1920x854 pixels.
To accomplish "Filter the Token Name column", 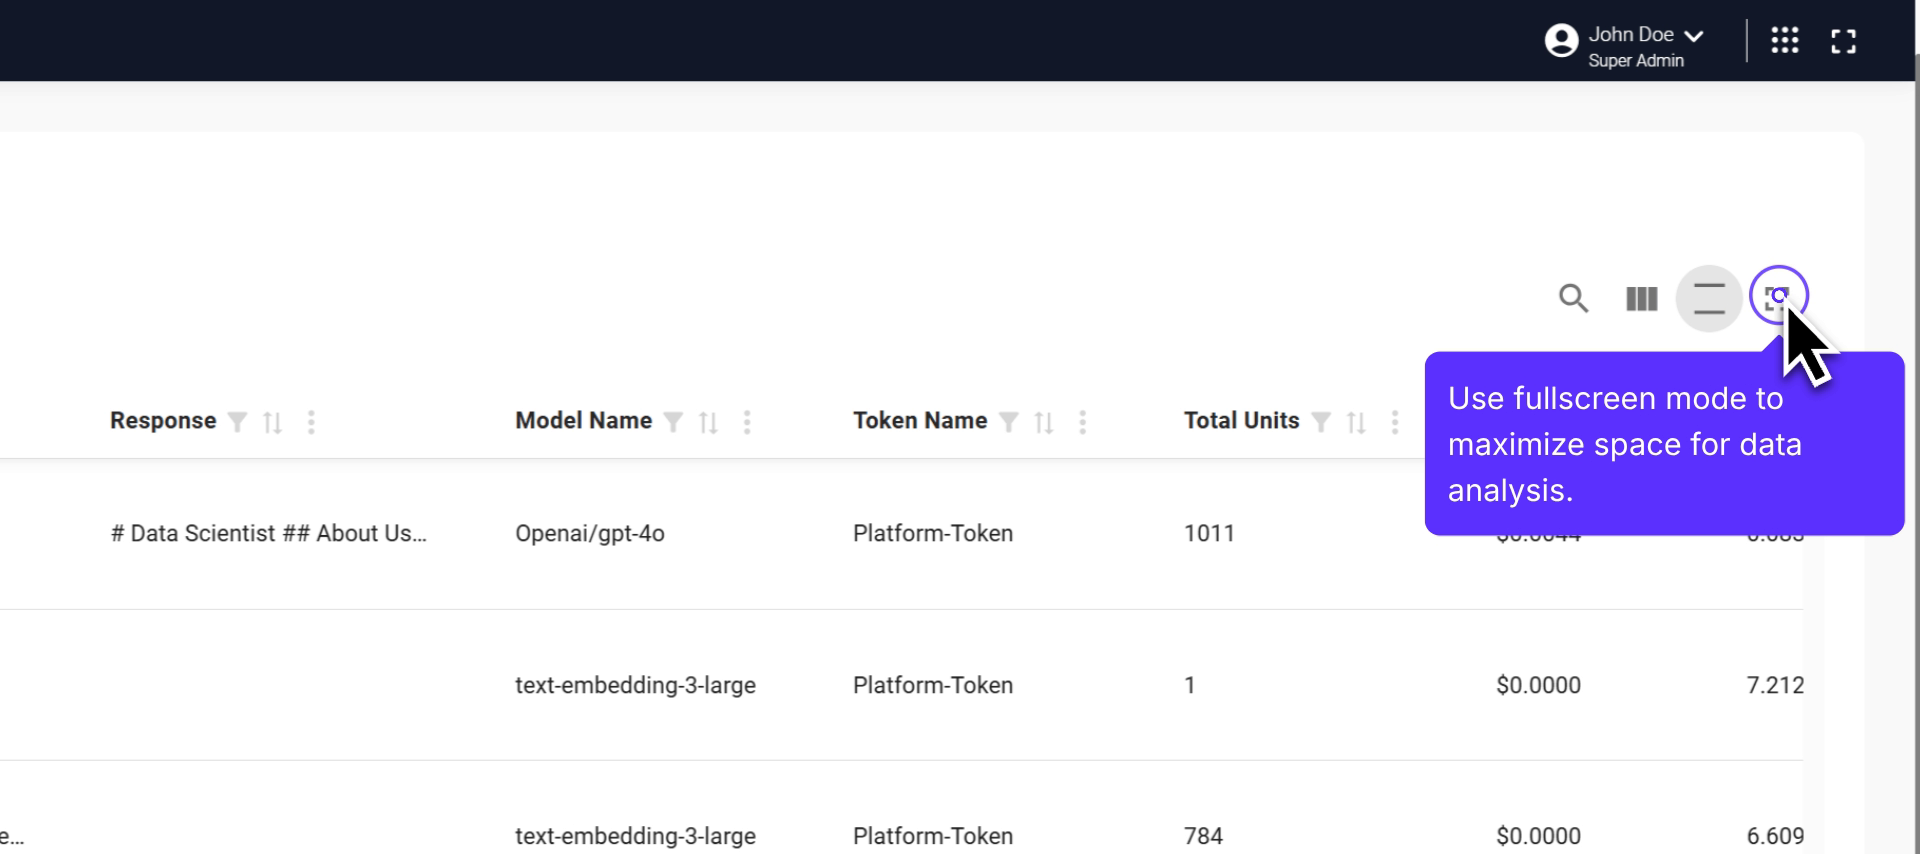I will click(x=1009, y=422).
